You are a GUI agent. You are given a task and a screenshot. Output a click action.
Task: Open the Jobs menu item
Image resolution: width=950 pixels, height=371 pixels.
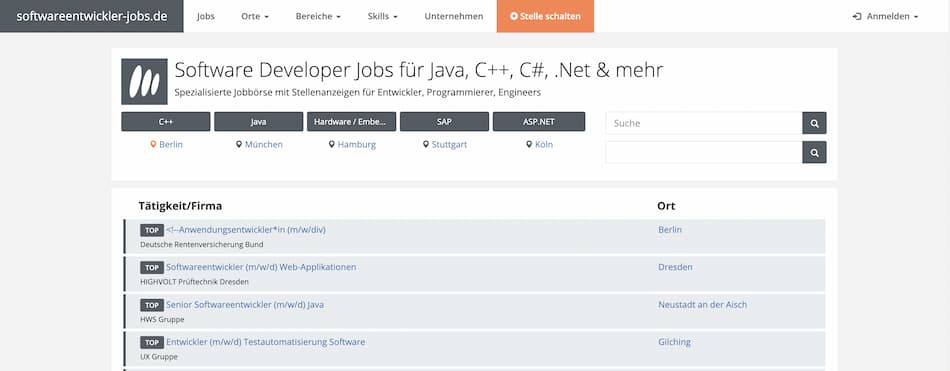pyautogui.click(x=206, y=16)
